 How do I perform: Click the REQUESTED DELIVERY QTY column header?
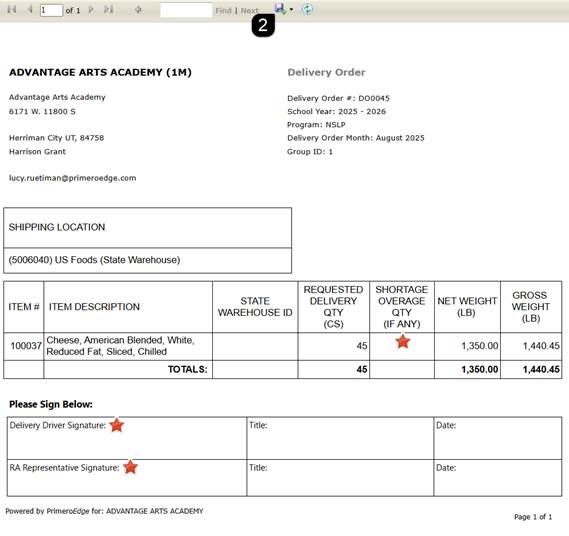[x=333, y=307]
